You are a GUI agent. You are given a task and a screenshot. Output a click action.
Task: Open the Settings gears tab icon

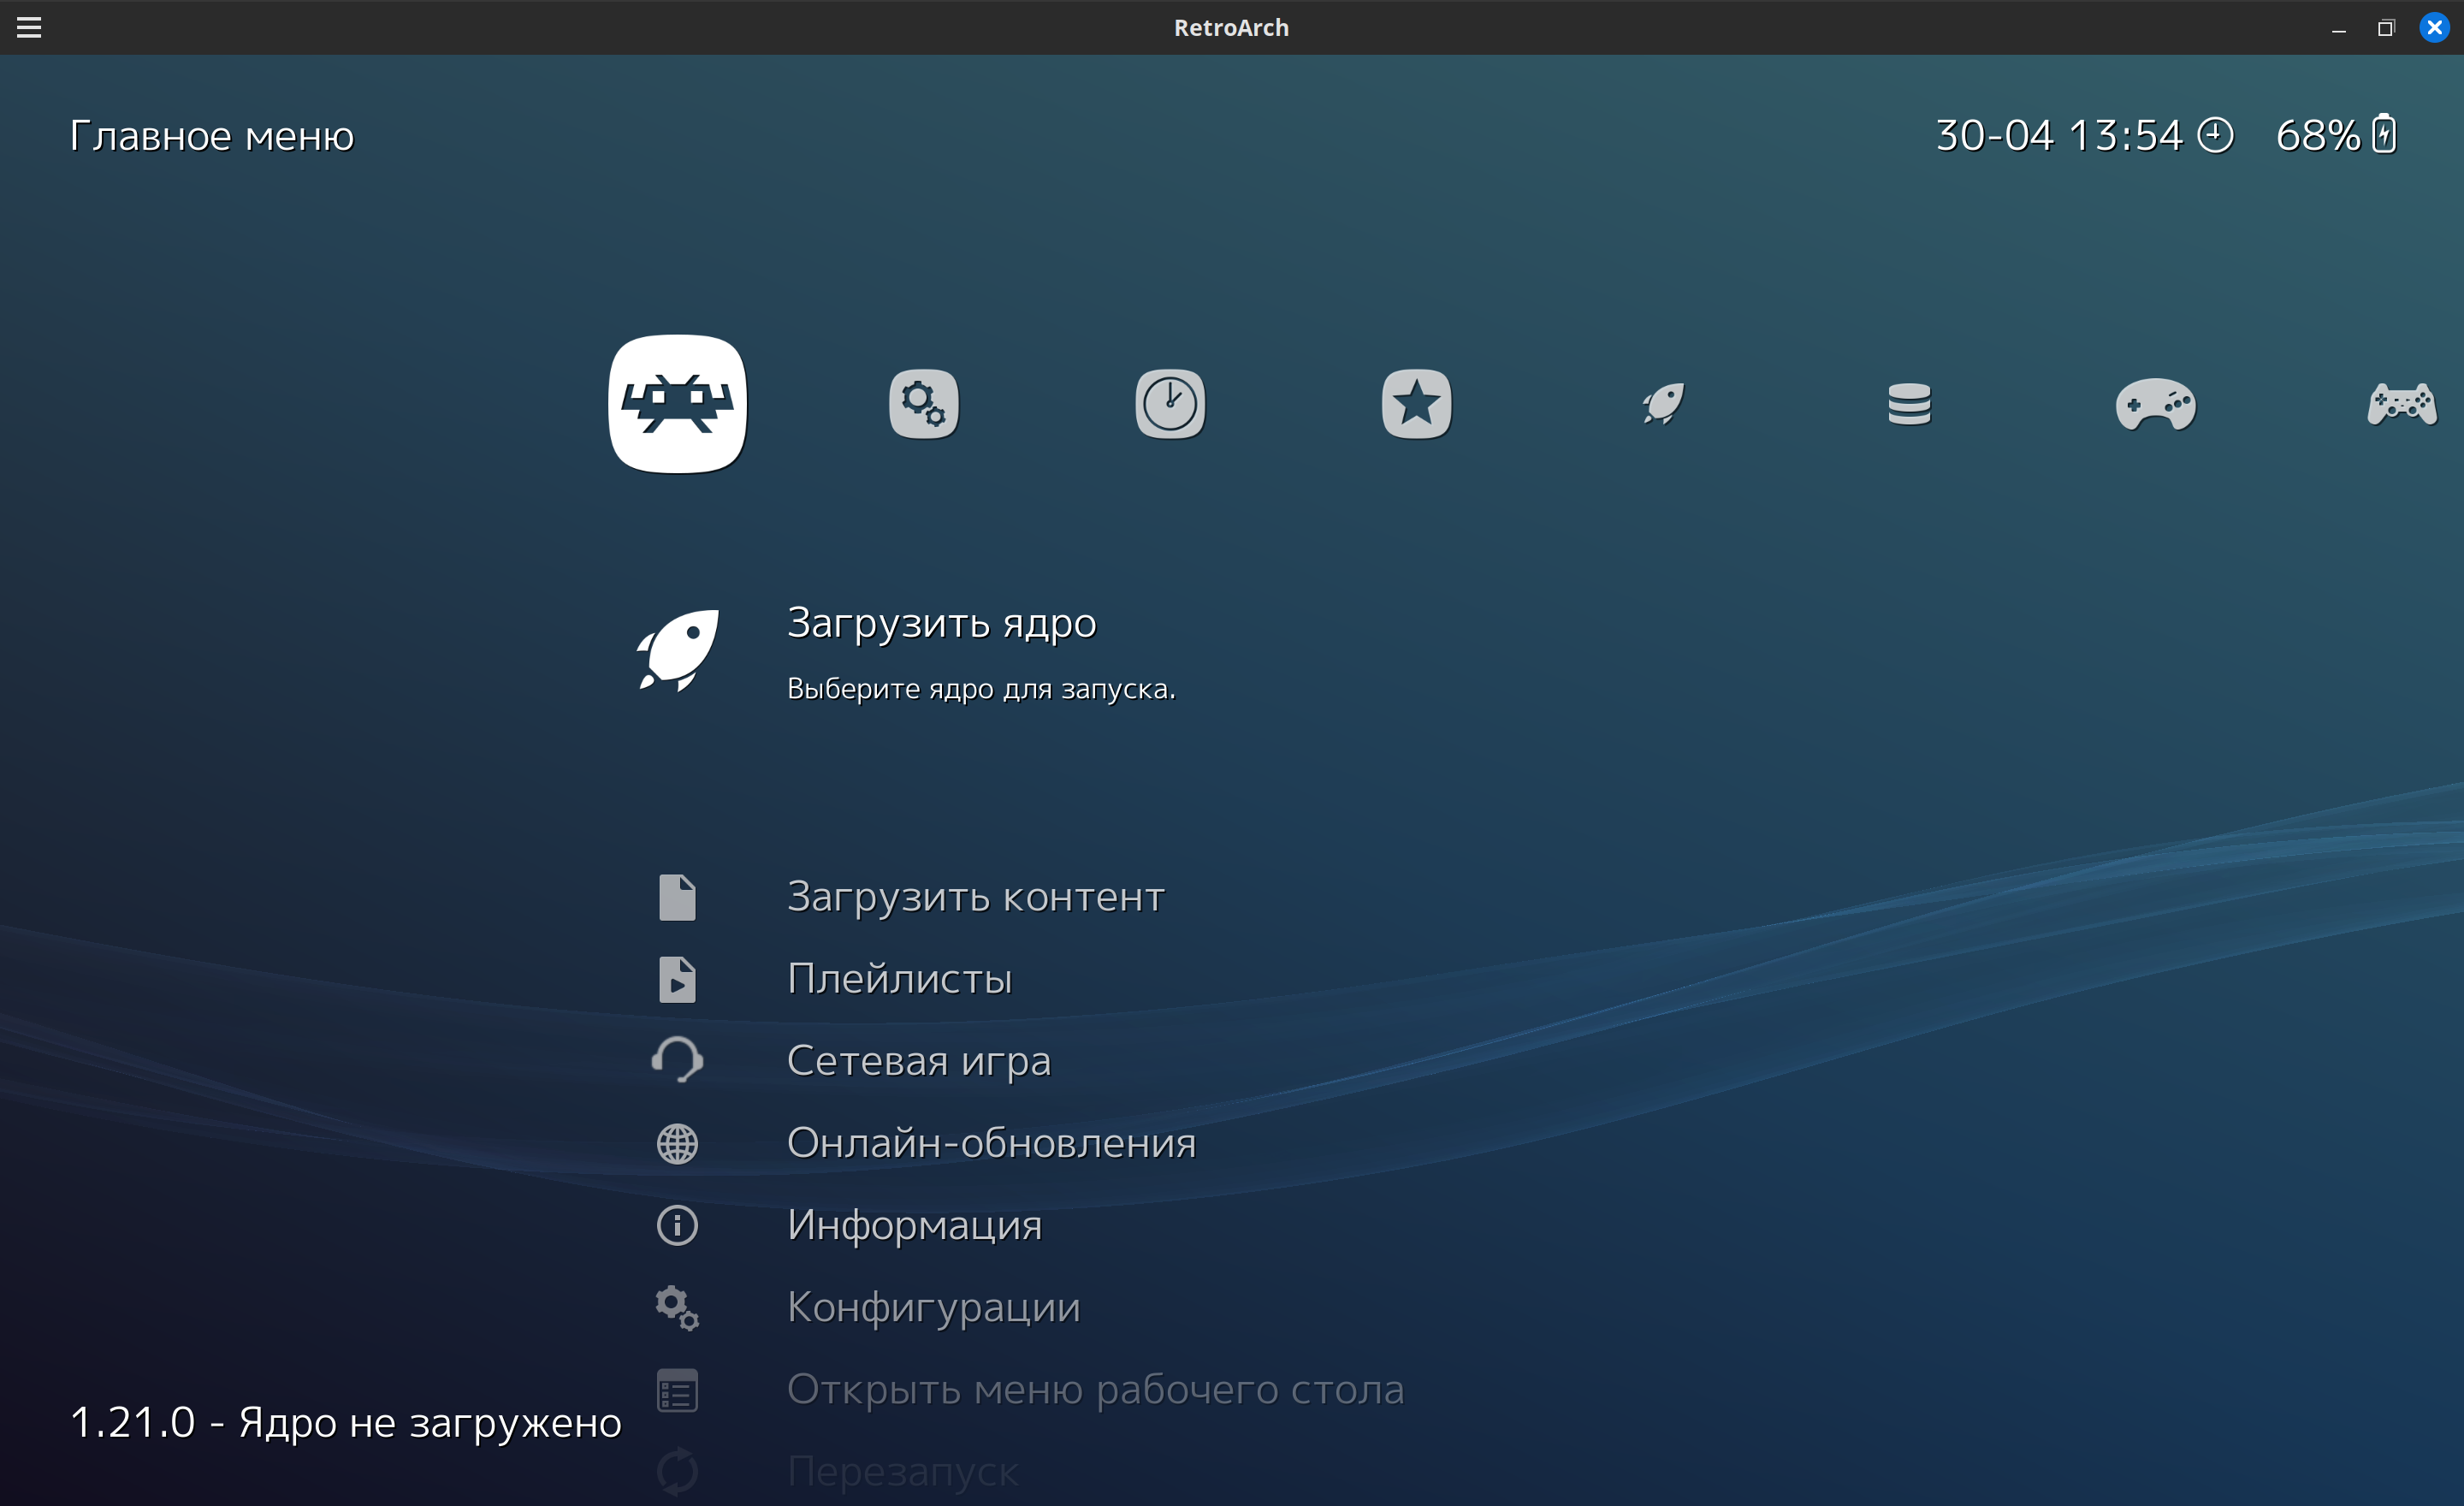pos(923,404)
